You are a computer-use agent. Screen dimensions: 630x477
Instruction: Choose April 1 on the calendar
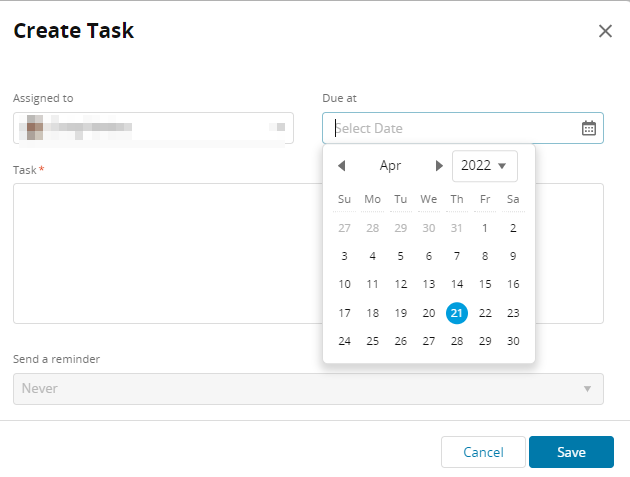tap(485, 228)
